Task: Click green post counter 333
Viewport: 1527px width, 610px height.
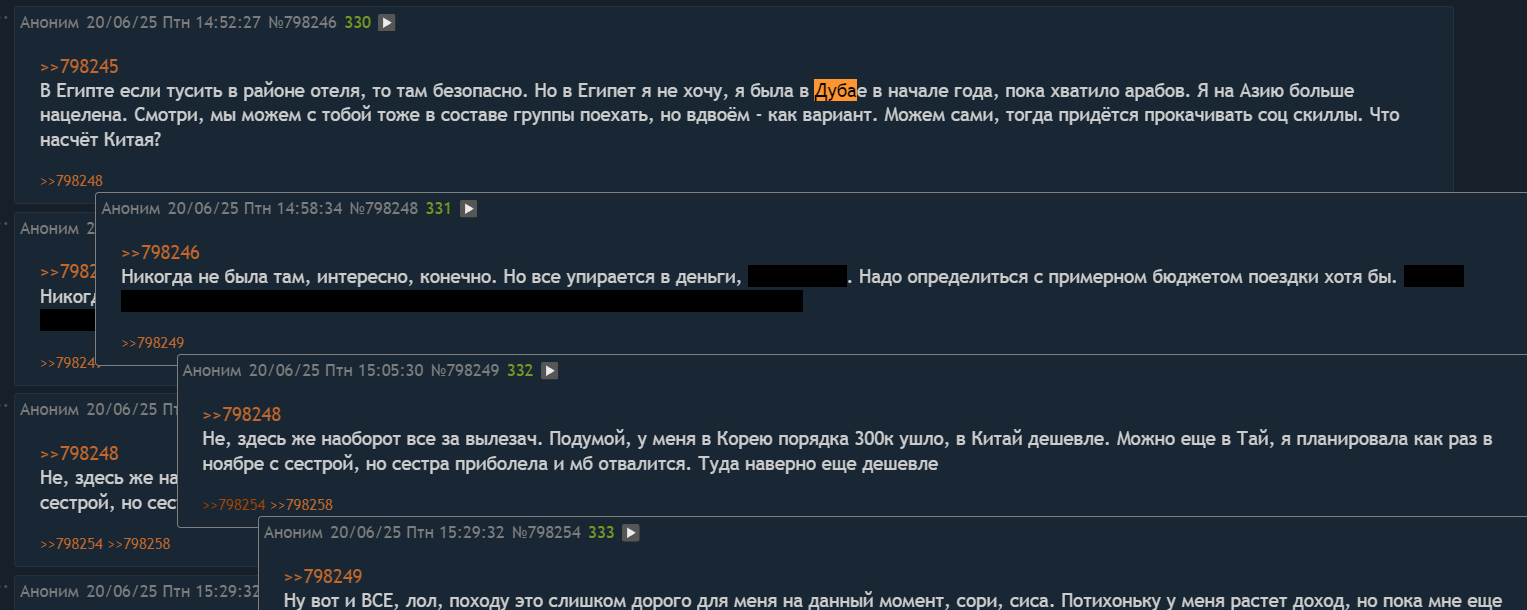Action: click(x=601, y=533)
